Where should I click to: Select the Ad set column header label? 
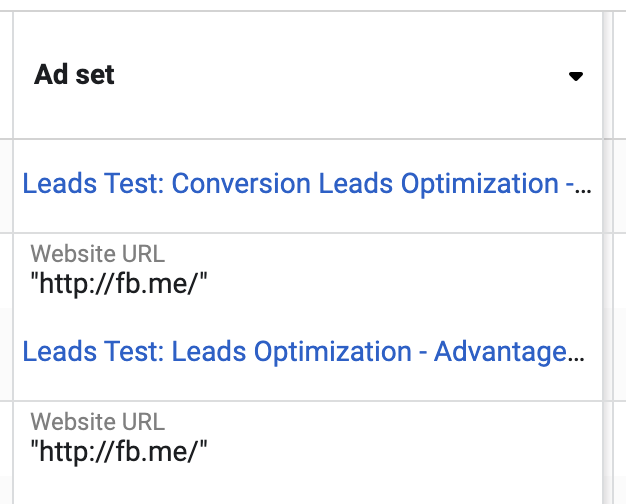point(74,75)
